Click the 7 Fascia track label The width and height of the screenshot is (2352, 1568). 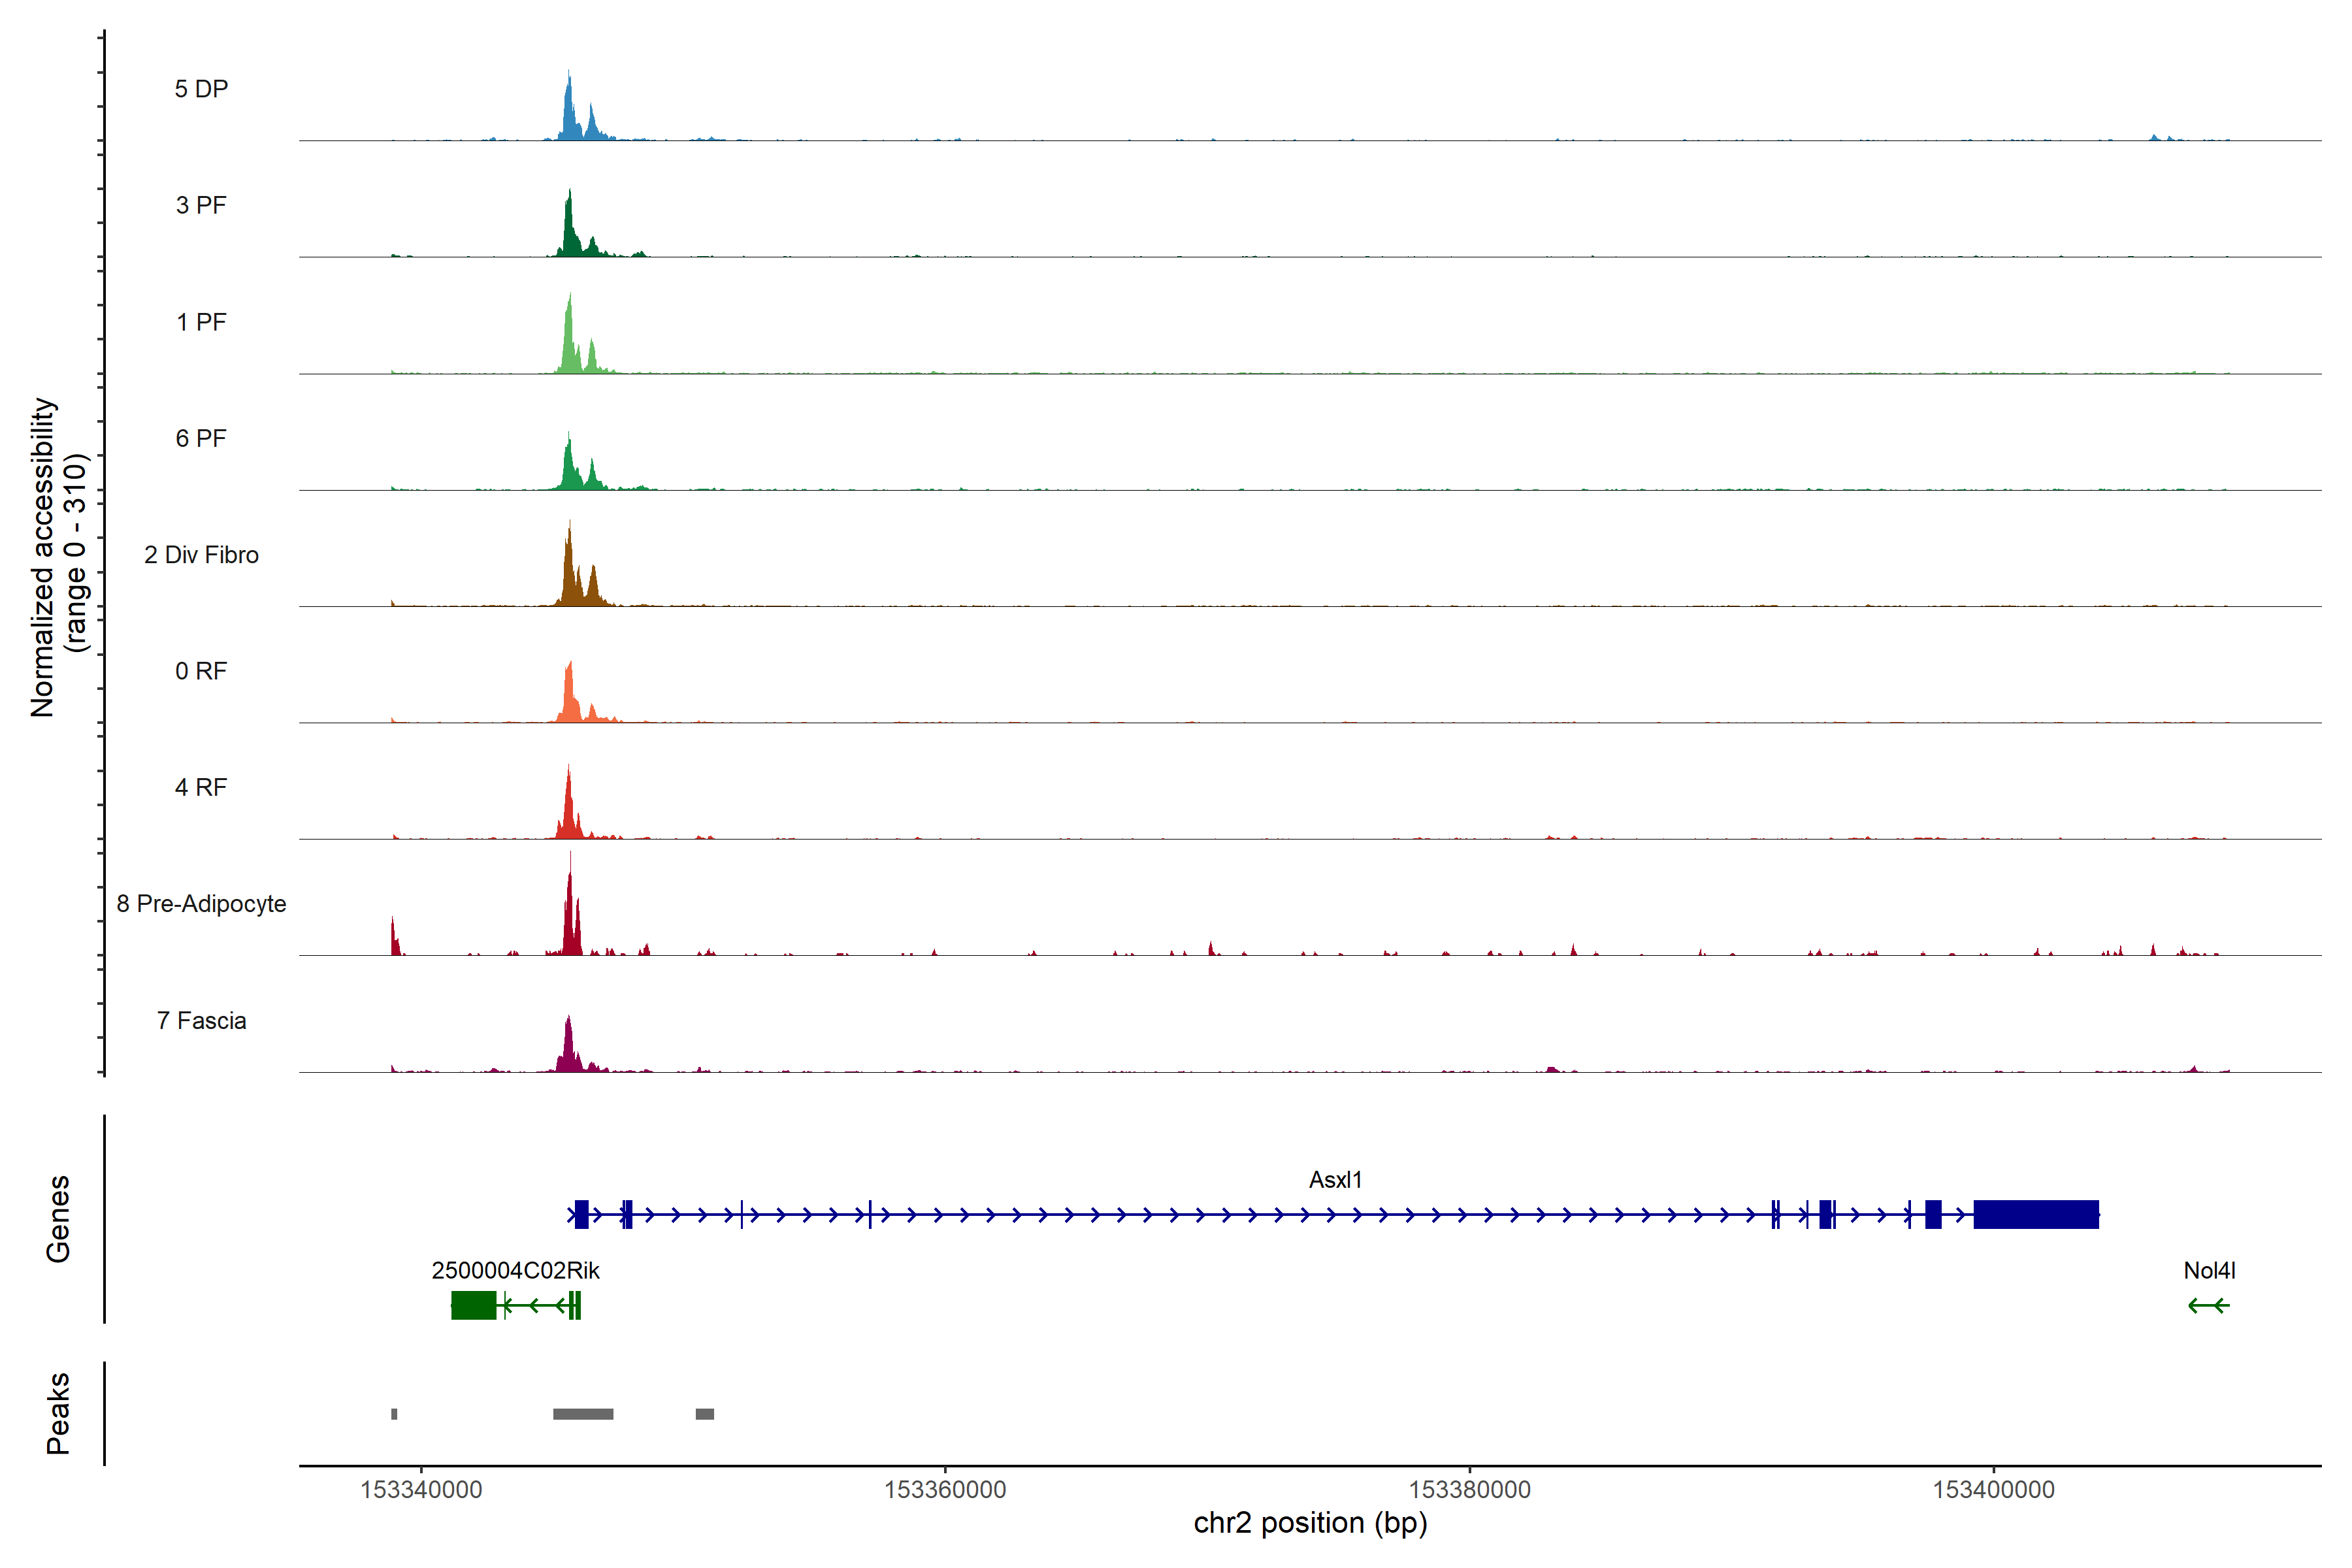point(201,1021)
